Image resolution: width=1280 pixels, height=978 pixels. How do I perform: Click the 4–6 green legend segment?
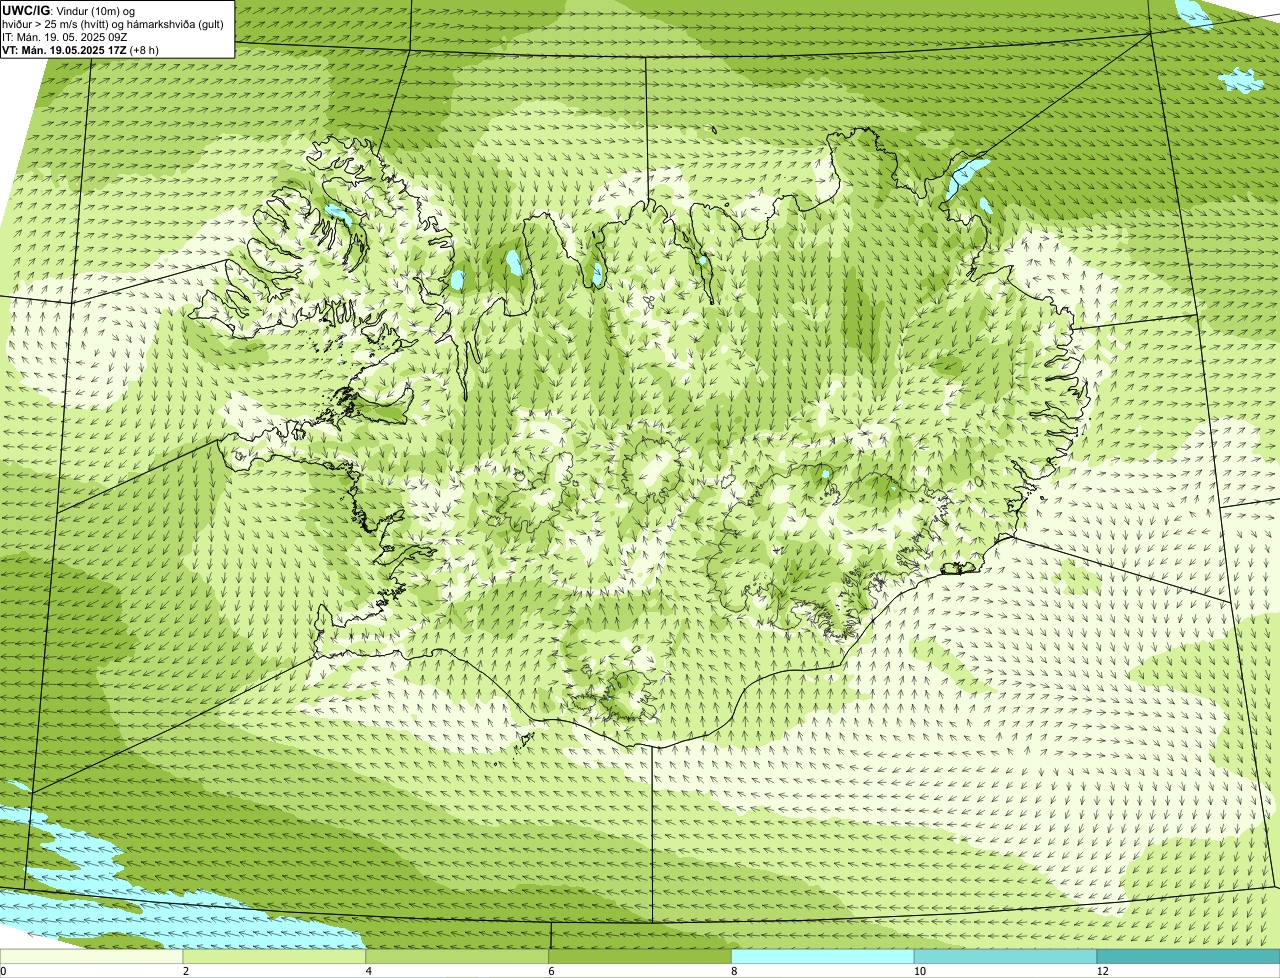click(x=458, y=957)
